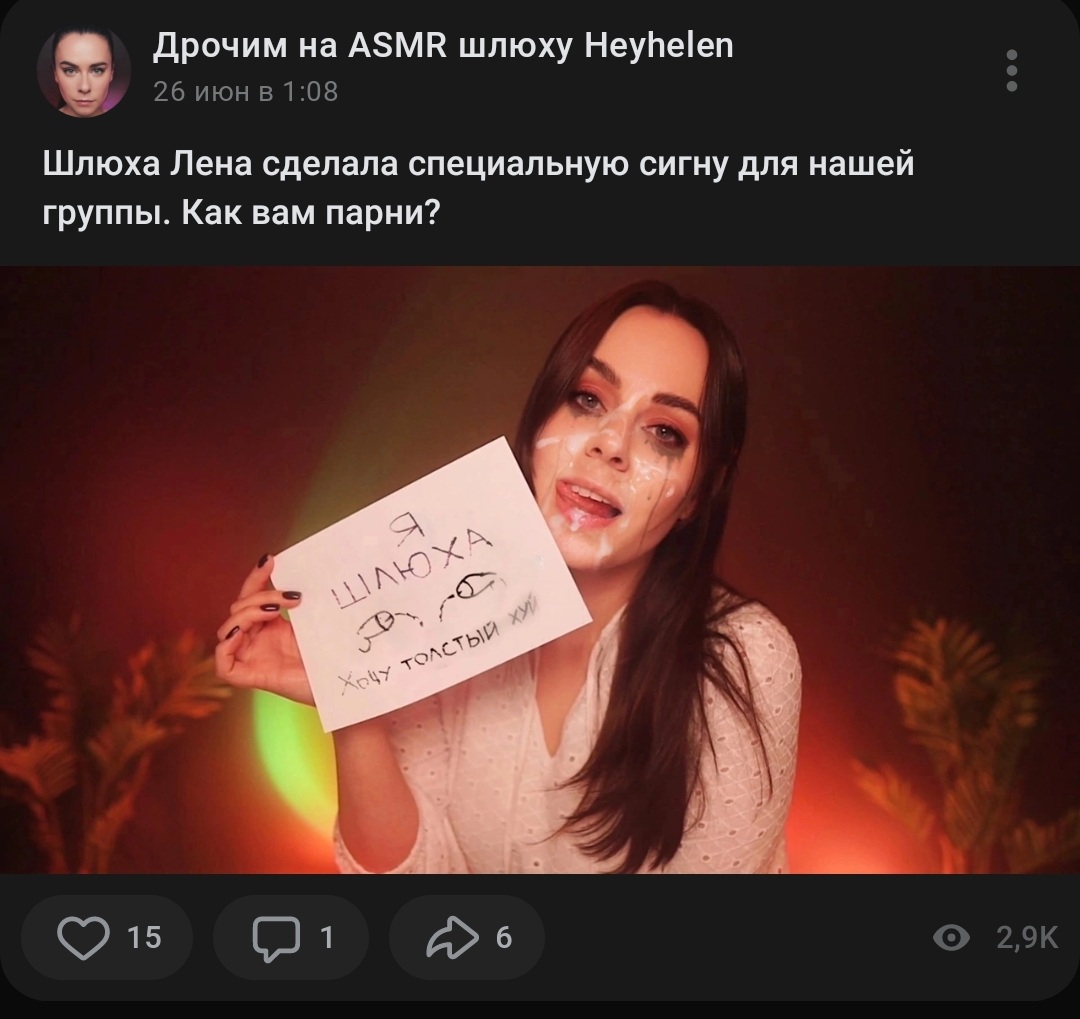1080x1019 pixels.
Task: Open the community page via its title
Action: point(443,46)
